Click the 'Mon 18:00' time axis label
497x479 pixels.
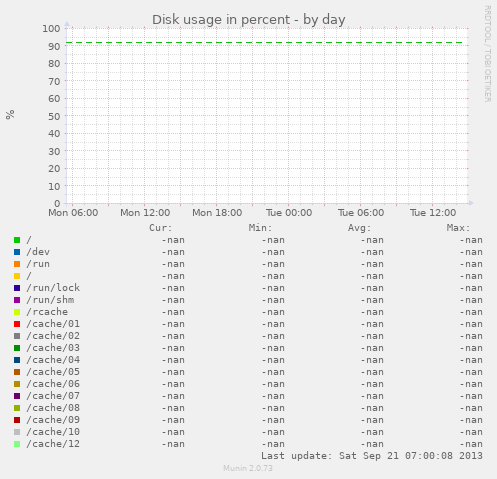[217, 213]
